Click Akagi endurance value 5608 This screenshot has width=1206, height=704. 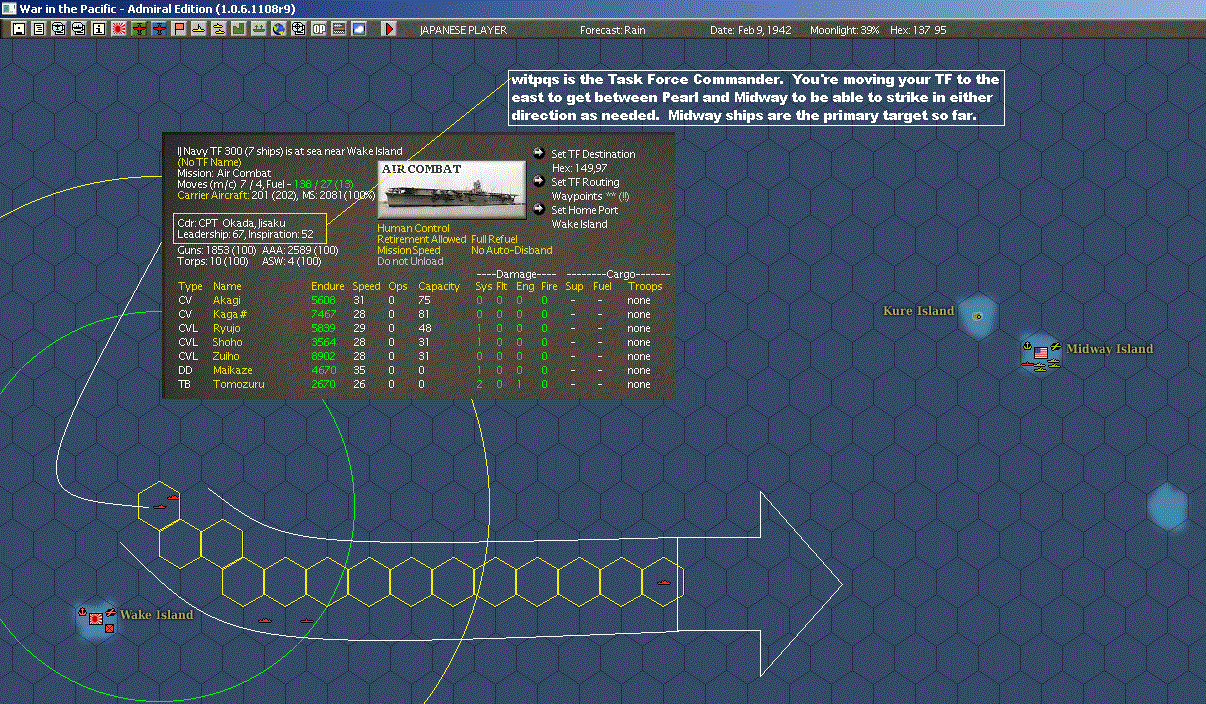[x=324, y=300]
